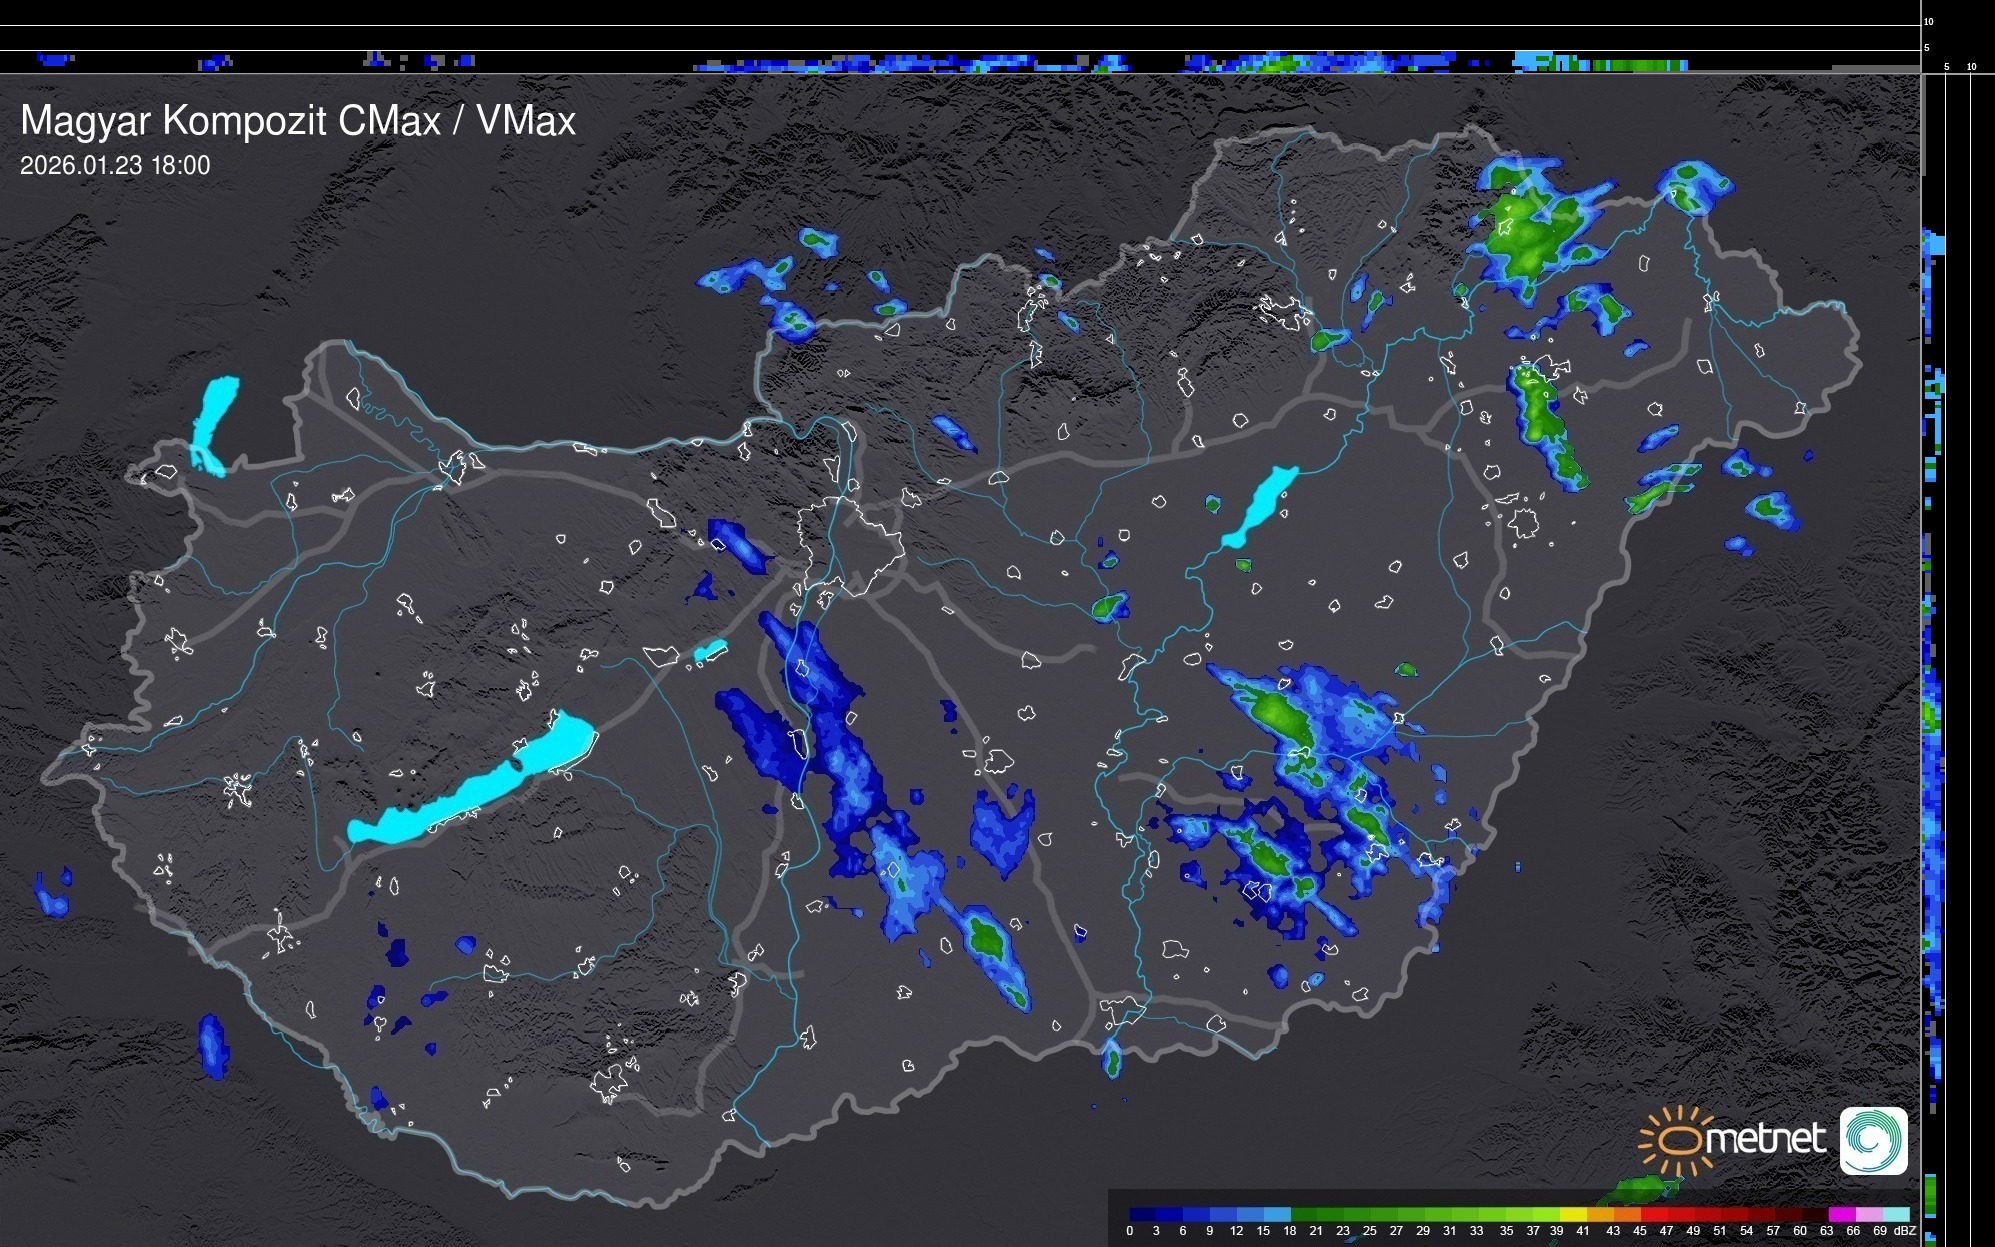Click the 'metnet' logo text

point(1768,1139)
